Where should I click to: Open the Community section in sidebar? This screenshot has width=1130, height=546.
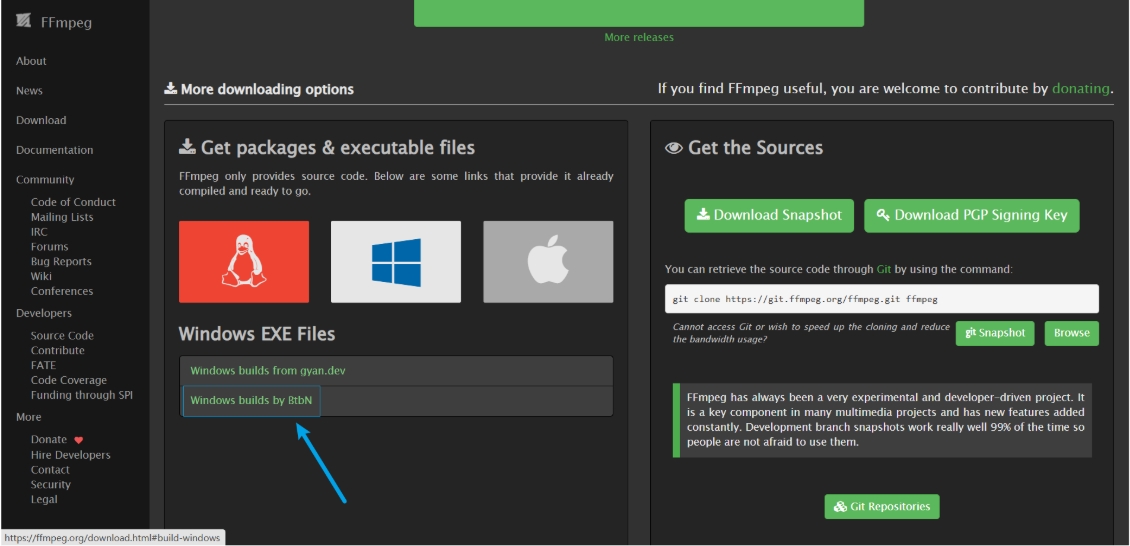[x=45, y=179]
